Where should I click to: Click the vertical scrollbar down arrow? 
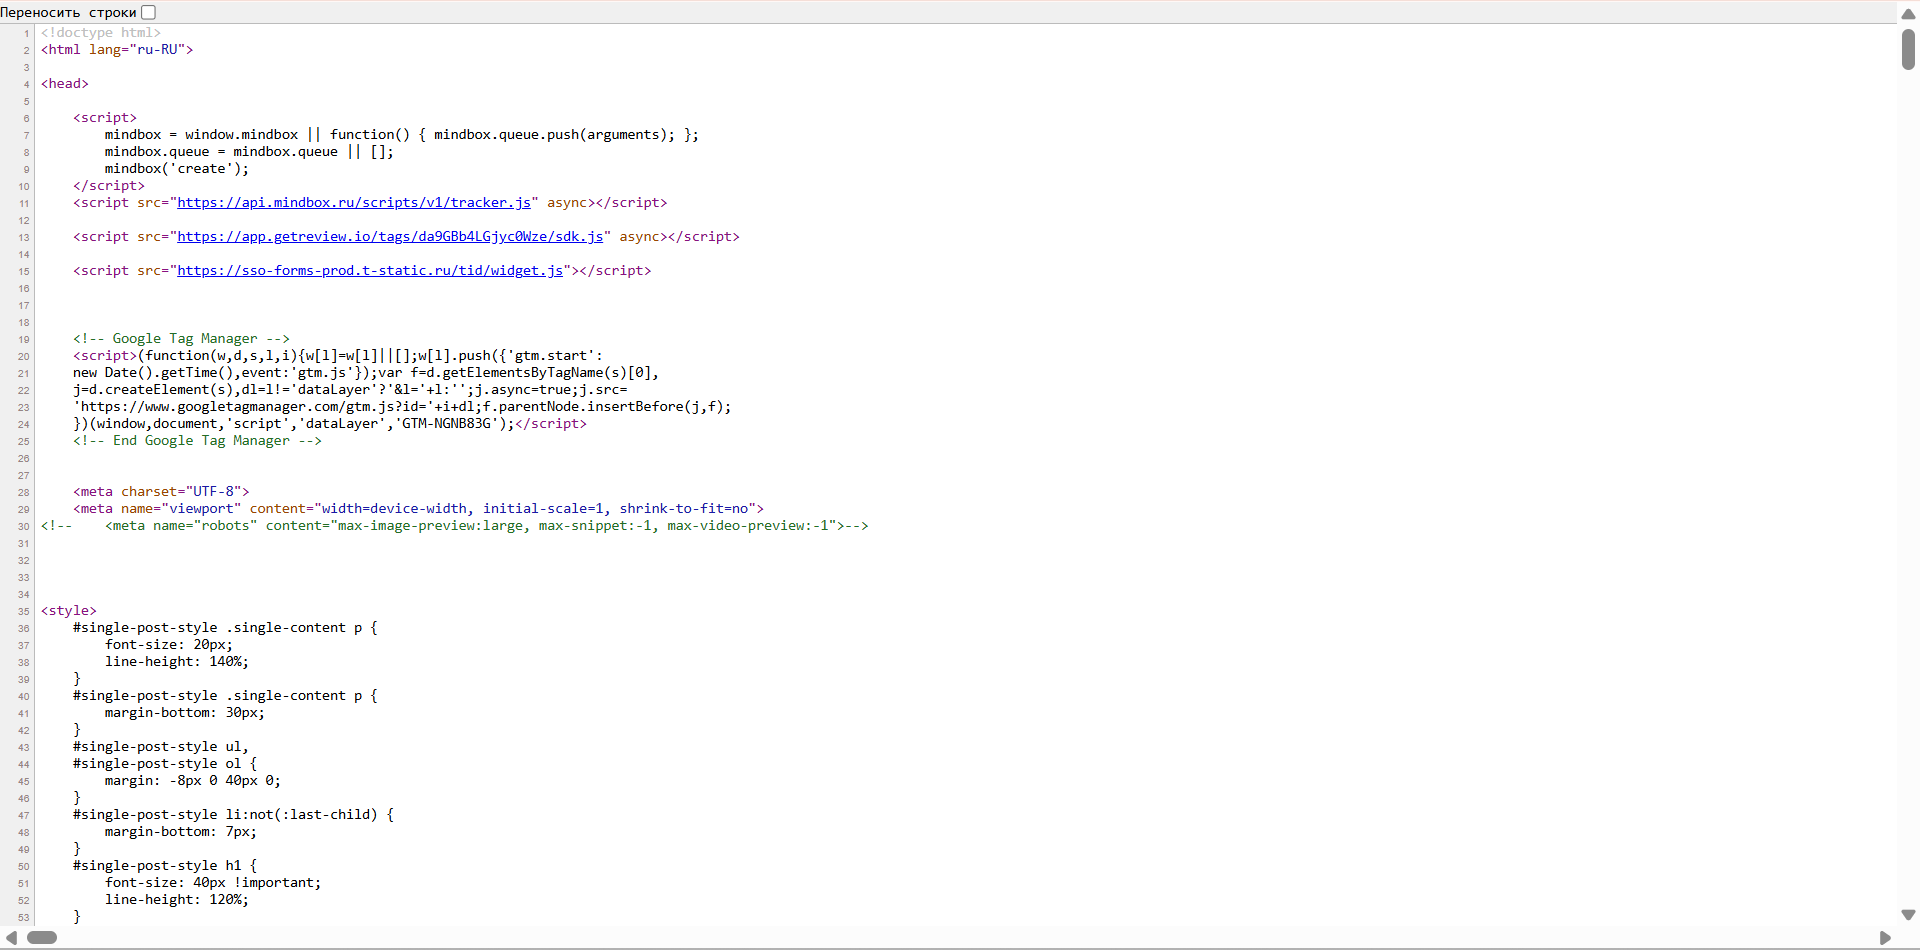tap(1908, 915)
